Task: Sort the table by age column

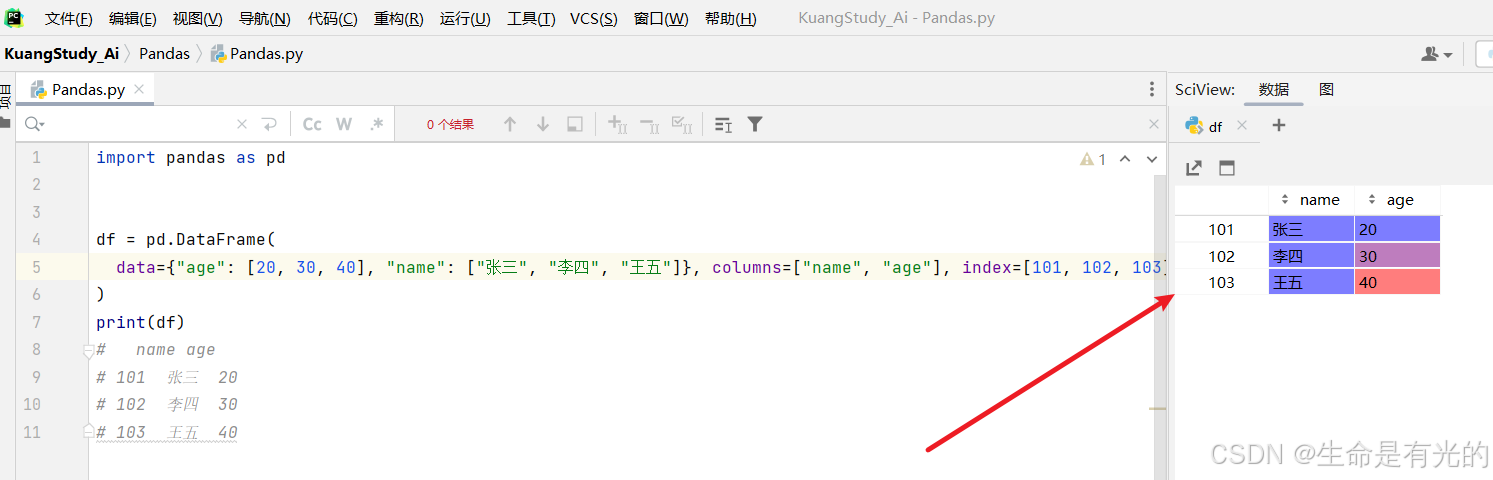Action: point(1397,200)
